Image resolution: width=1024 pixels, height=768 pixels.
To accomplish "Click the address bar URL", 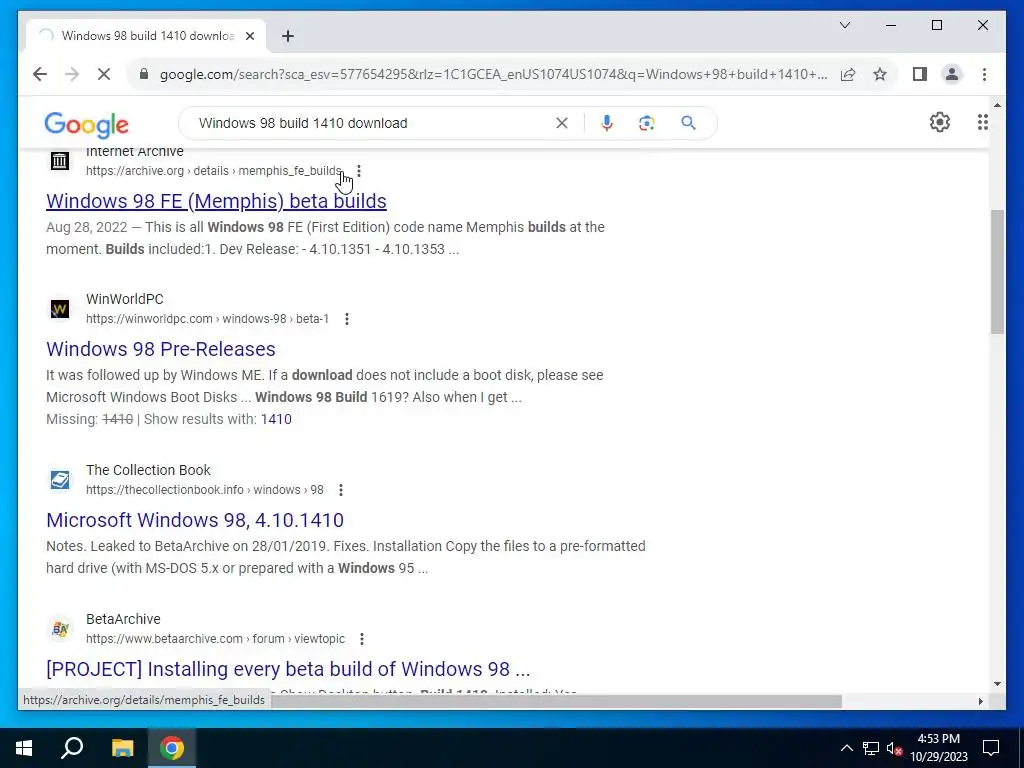I will point(493,74).
